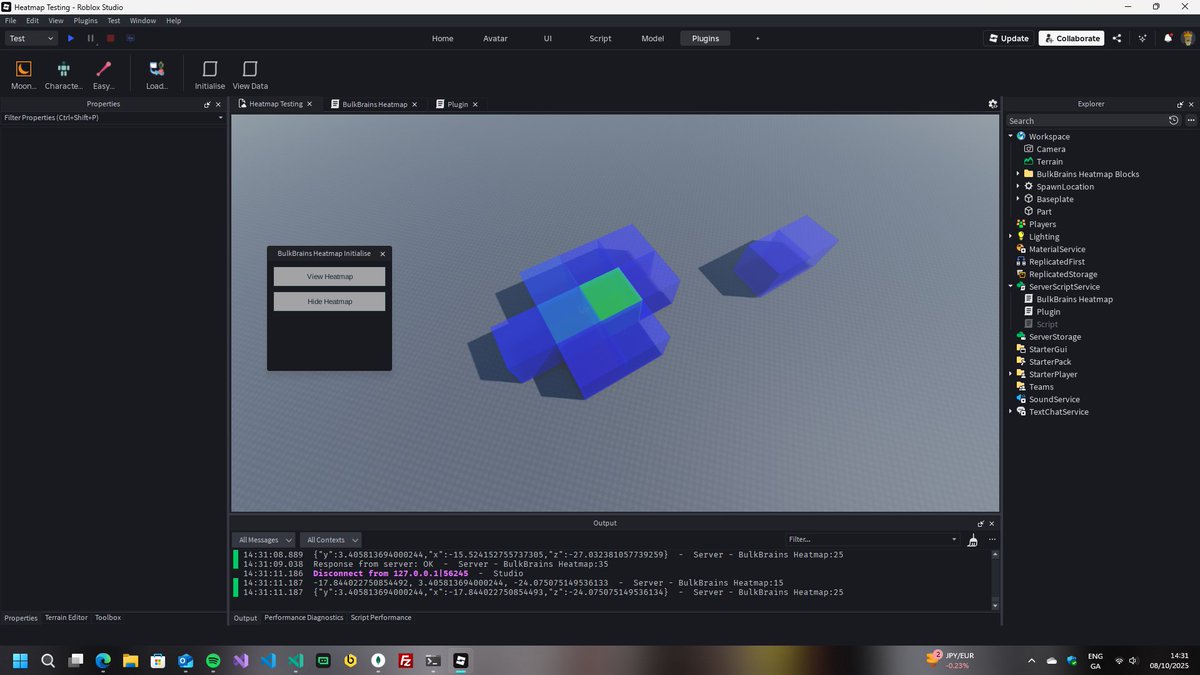
Task: Expand the TextChatService node
Action: tap(1010, 411)
